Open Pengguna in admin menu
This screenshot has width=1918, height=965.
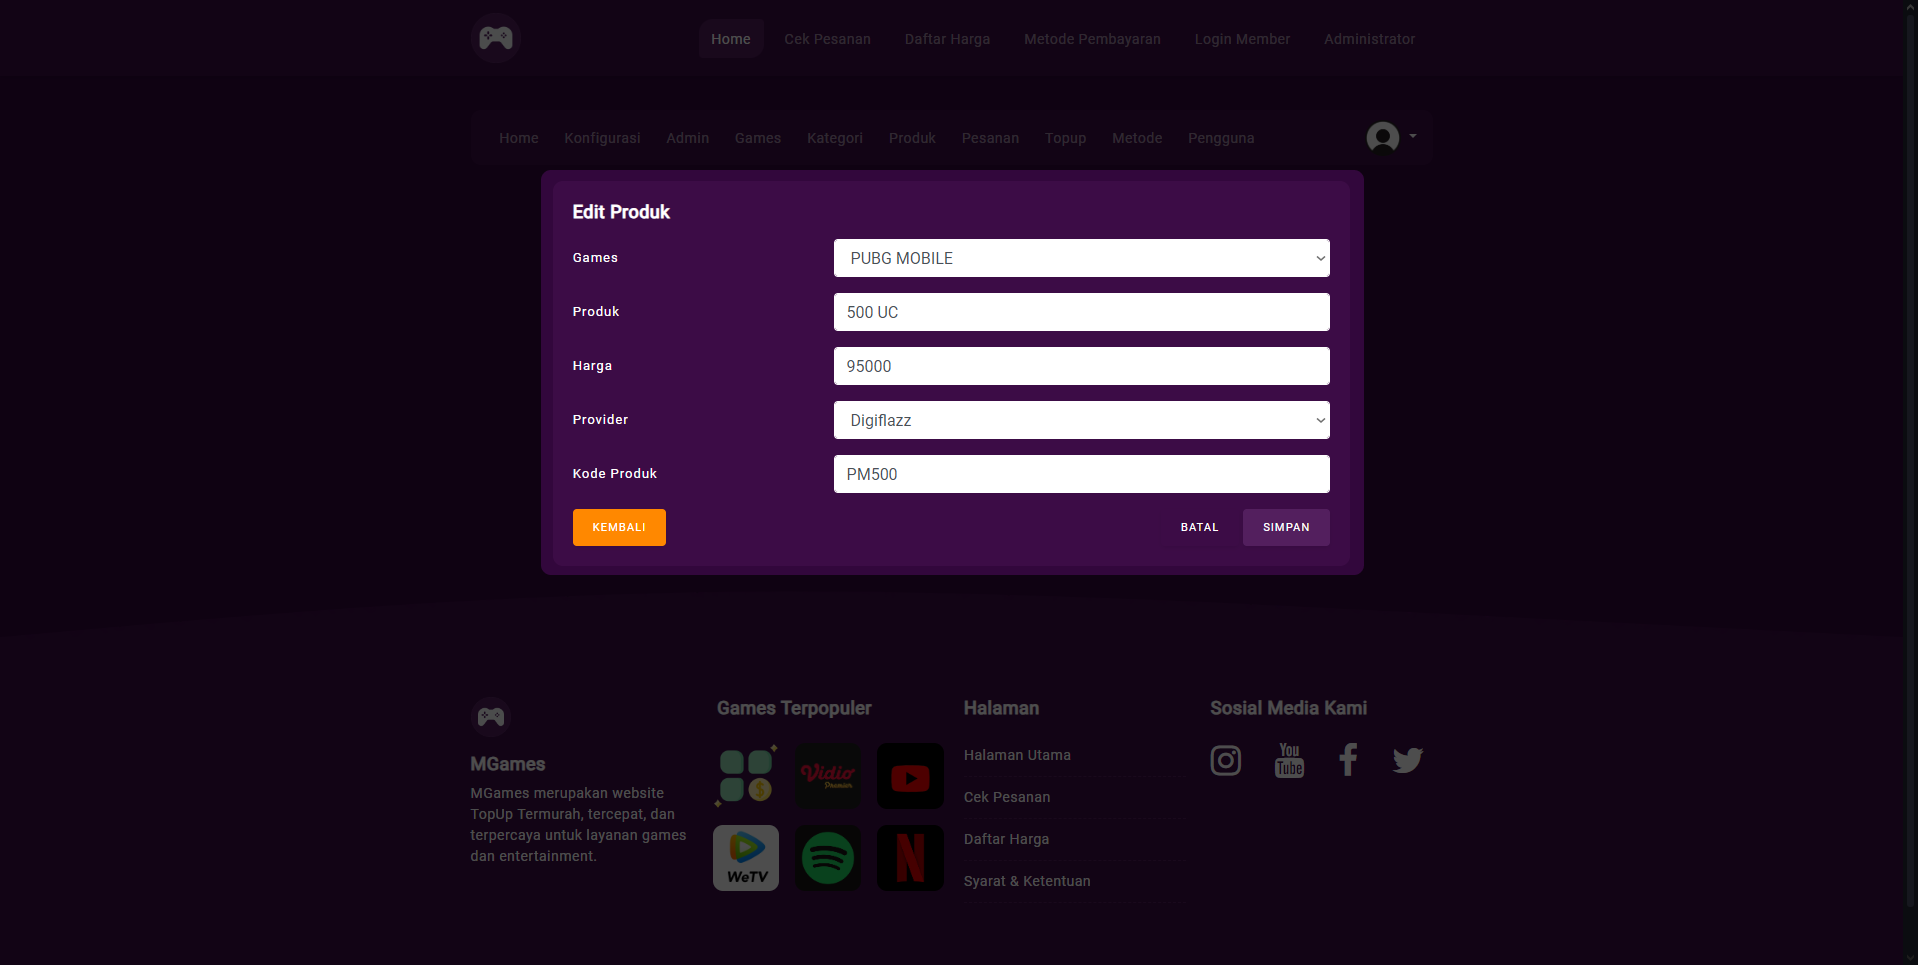[x=1221, y=138]
